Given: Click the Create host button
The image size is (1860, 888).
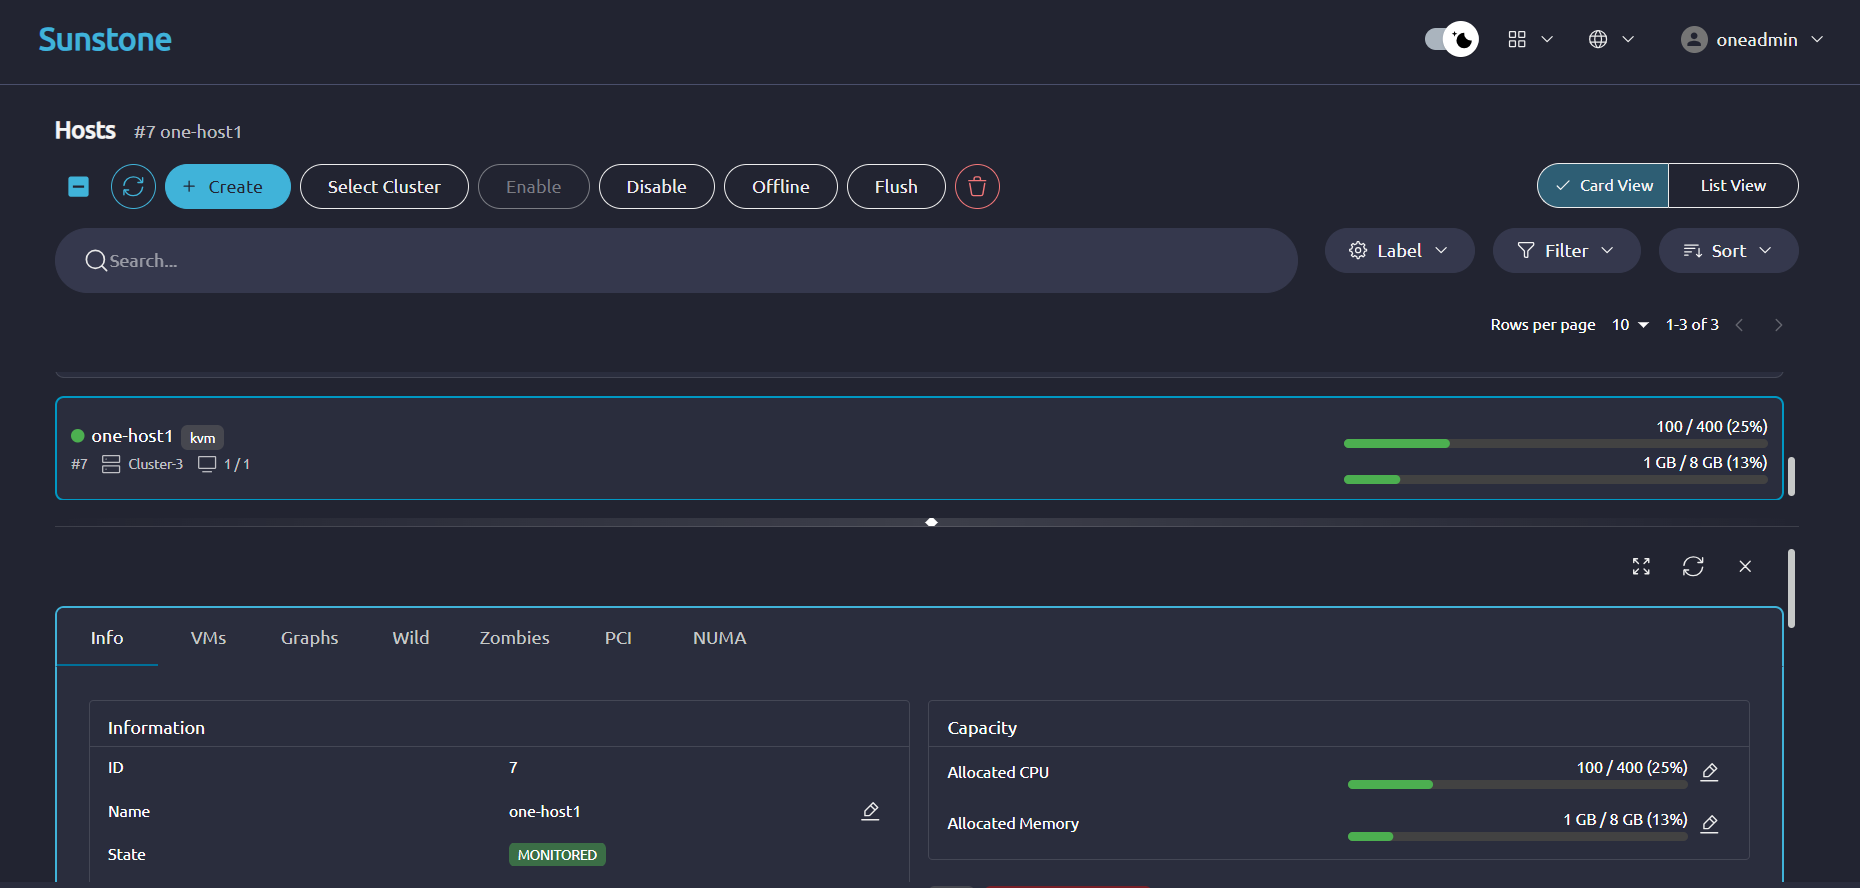Looking at the screenshot, I should point(228,187).
